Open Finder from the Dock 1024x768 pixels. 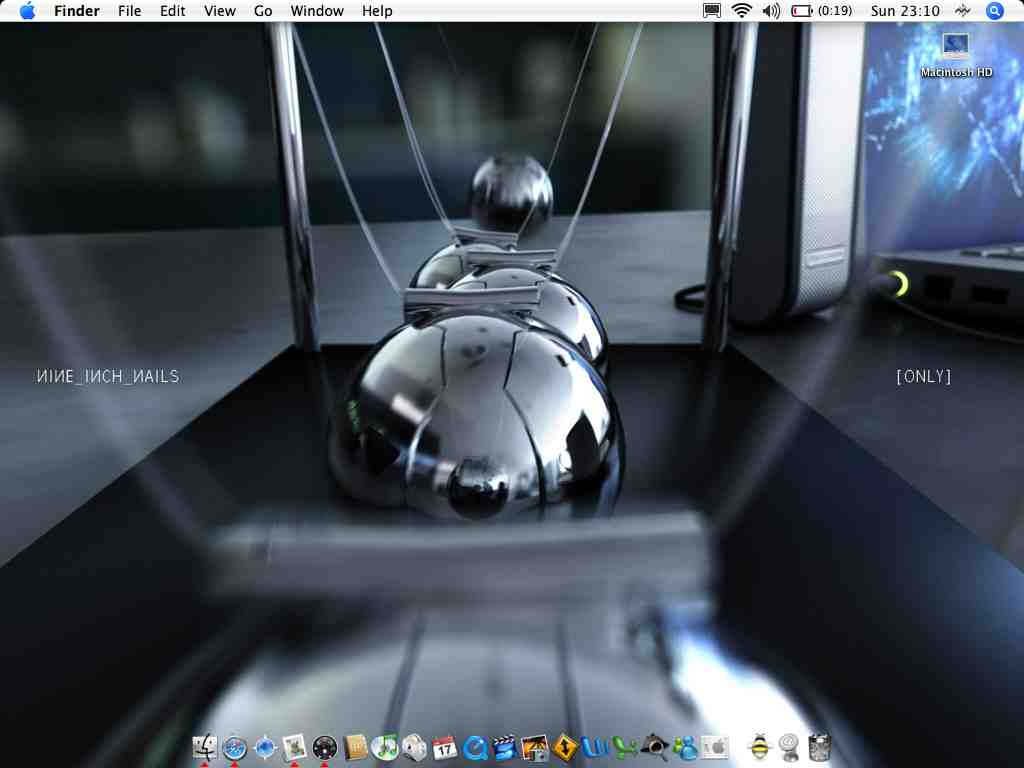click(x=204, y=746)
